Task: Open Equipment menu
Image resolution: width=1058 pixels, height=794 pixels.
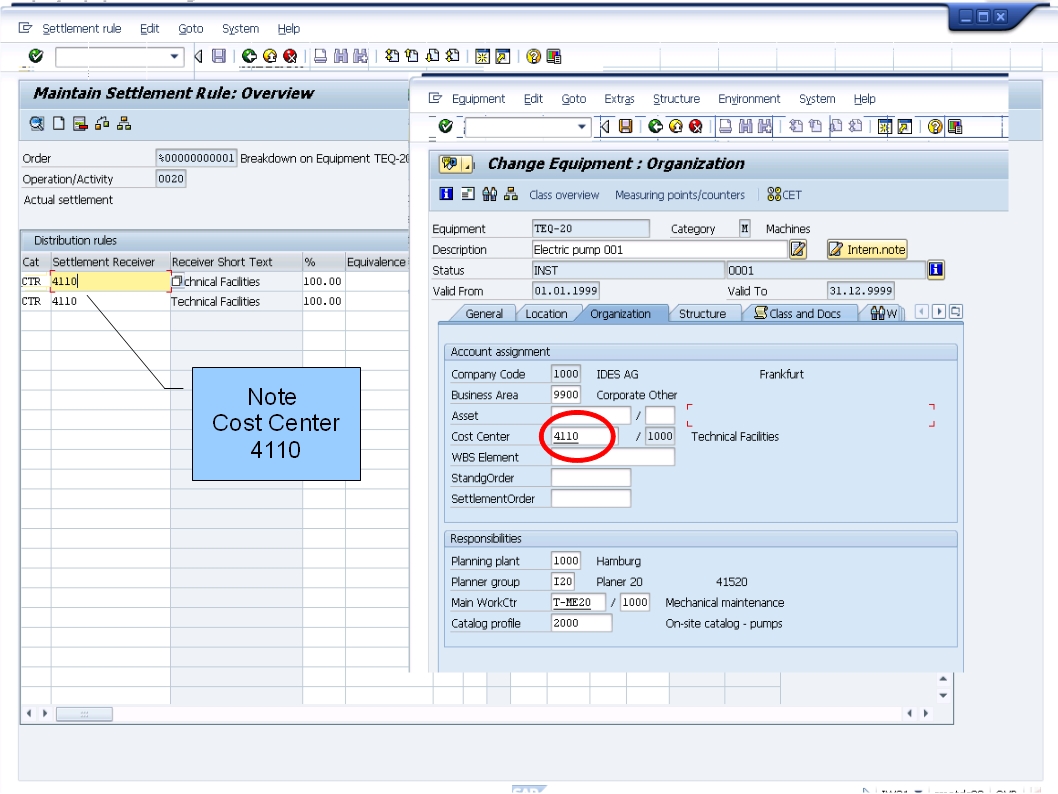Action: pyautogui.click(x=478, y=98)
